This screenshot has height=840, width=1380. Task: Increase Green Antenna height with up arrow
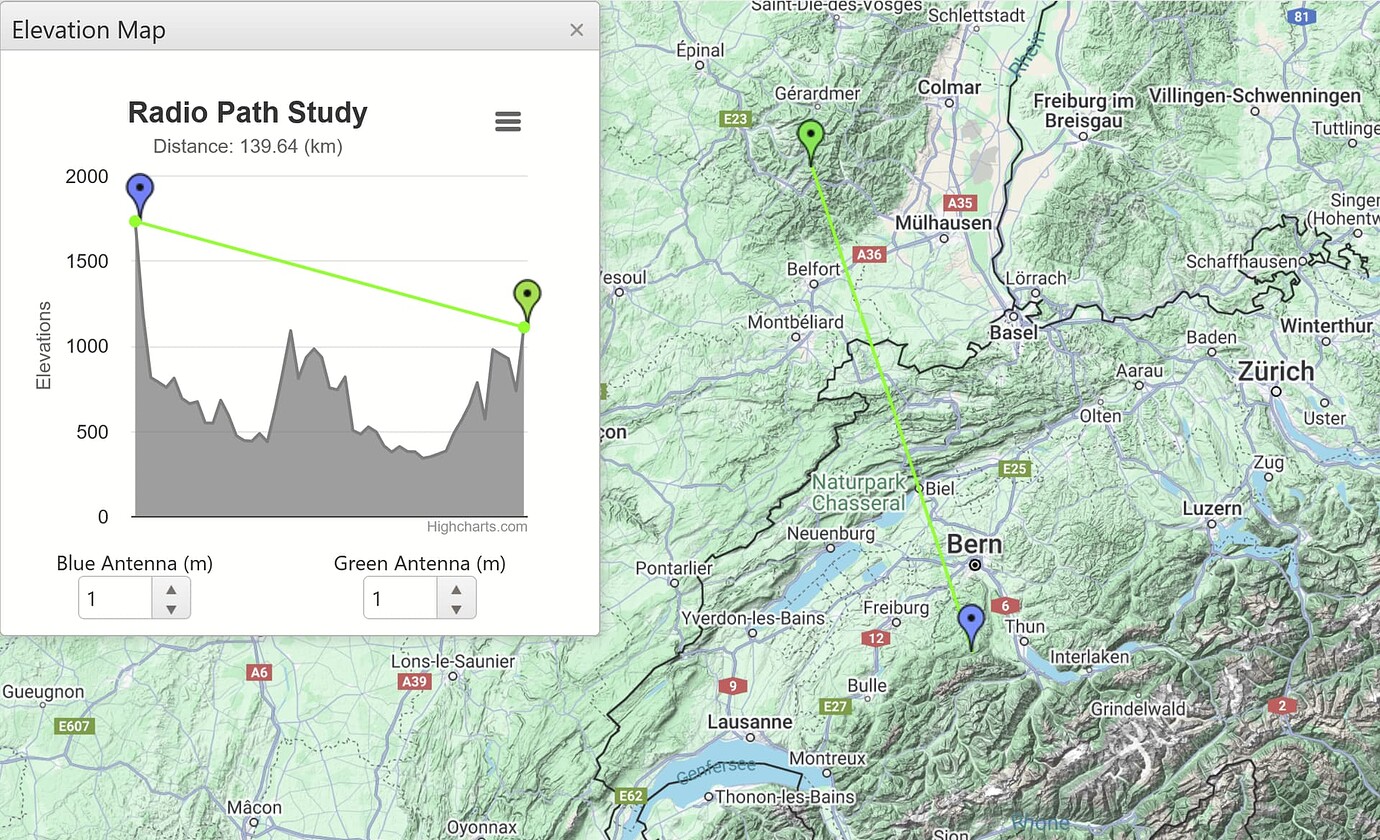pos(456,589)
